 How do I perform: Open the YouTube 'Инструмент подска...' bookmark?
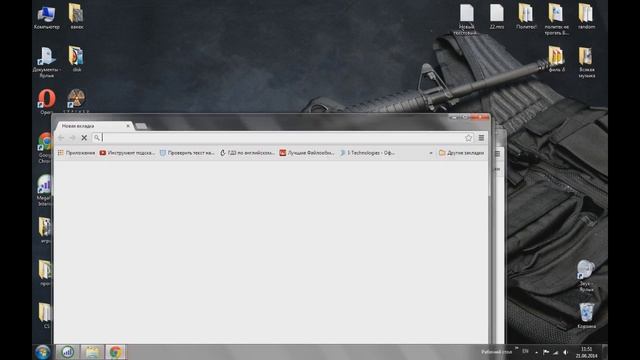tap(127, 153)
